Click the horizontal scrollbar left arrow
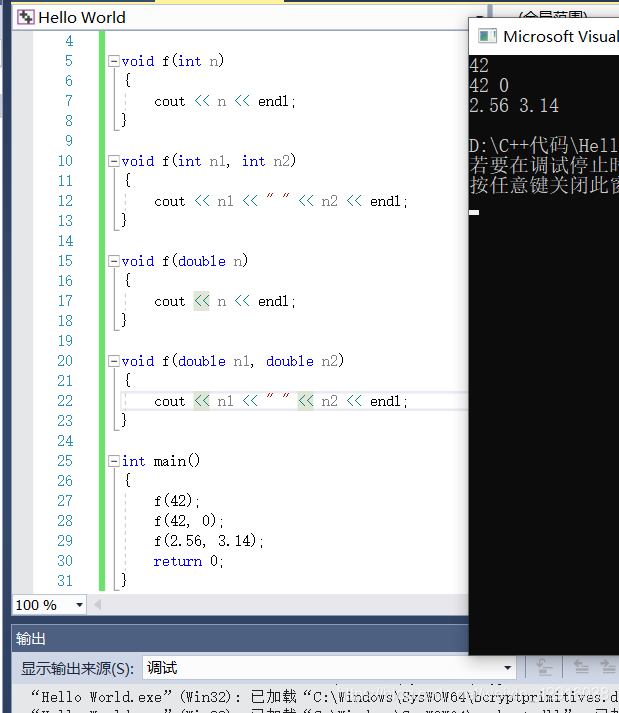619x713 pixels. pyautogui.click(x=97, y=605)
